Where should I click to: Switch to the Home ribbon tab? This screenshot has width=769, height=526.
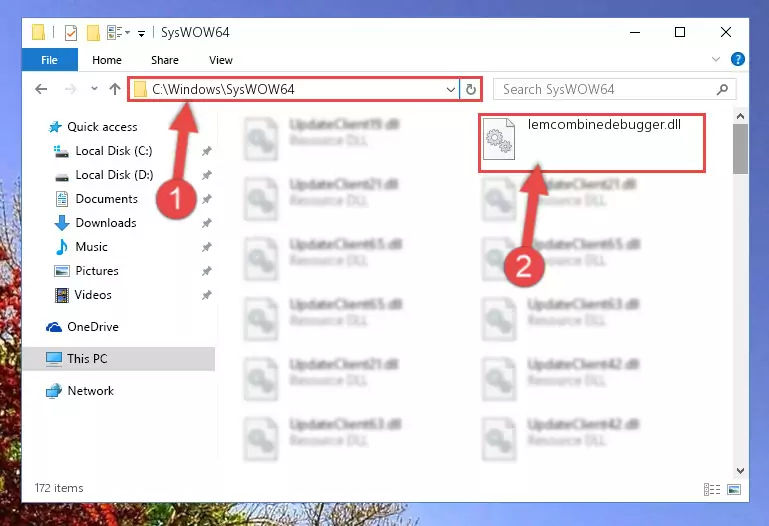coord(107,60)
